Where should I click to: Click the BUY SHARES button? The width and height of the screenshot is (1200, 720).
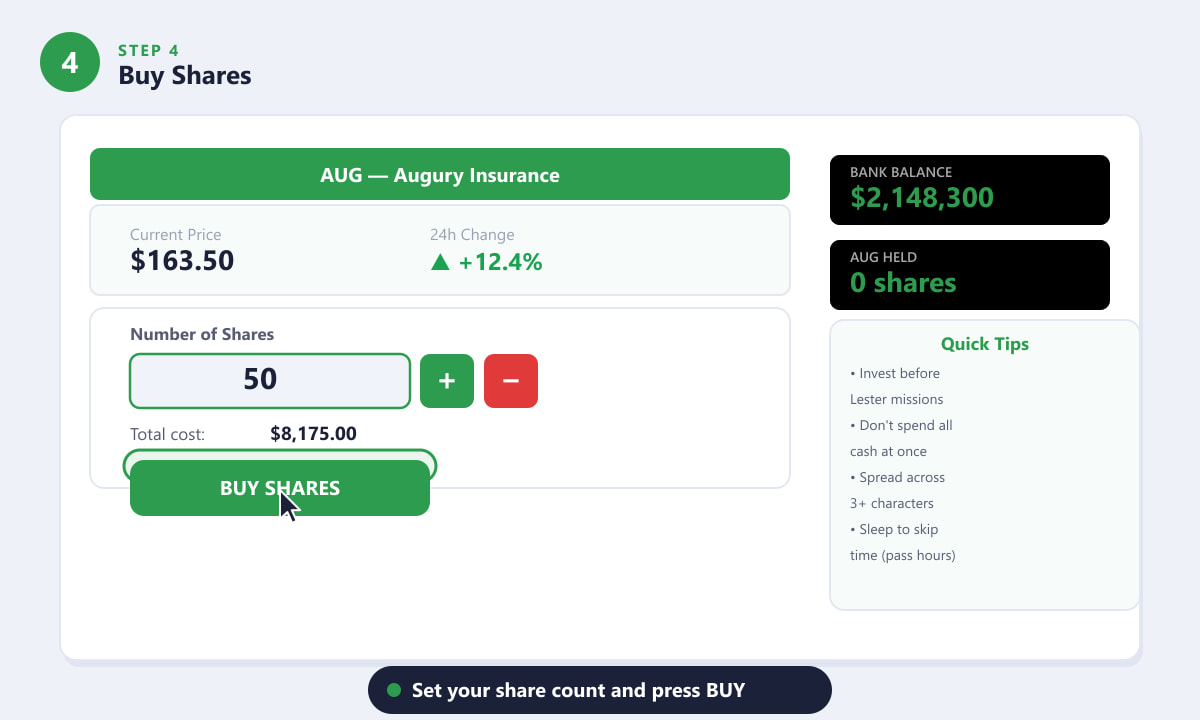[280, 488]
